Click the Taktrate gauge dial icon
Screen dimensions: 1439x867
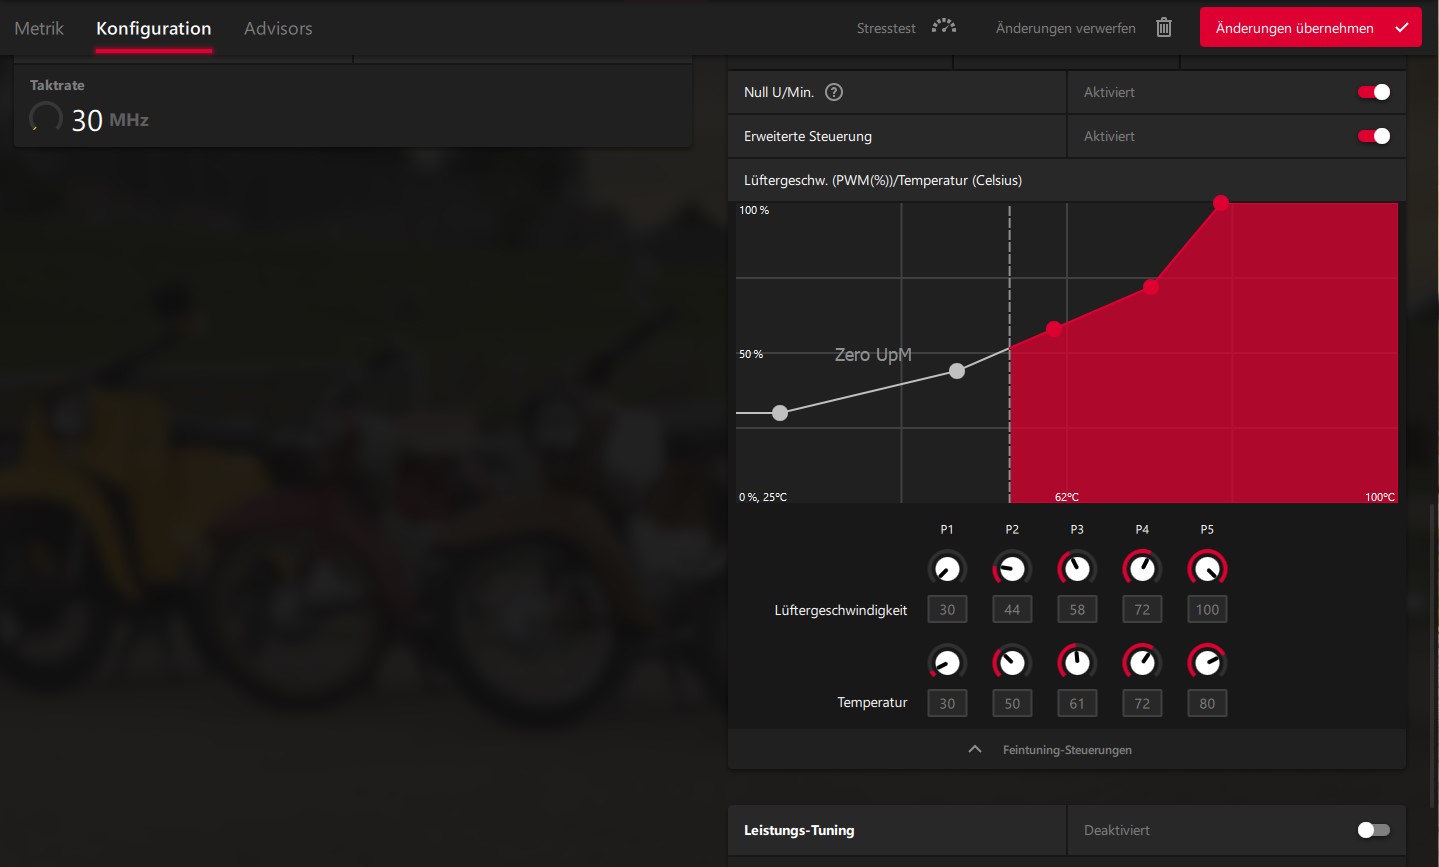(x=45, y=118)
